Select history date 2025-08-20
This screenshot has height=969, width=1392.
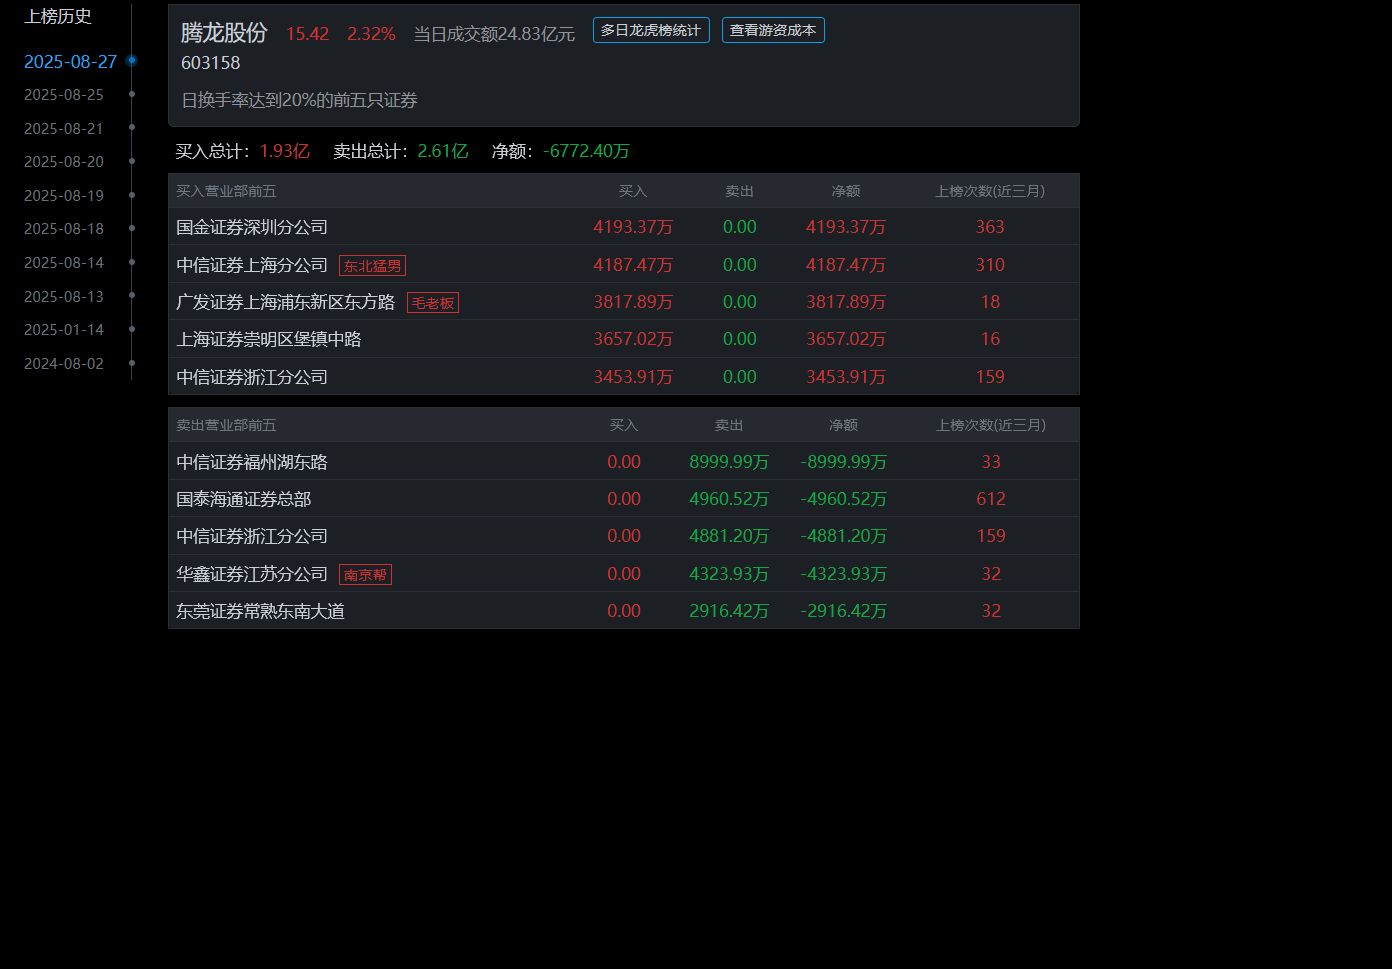click(x=64, y=162)
